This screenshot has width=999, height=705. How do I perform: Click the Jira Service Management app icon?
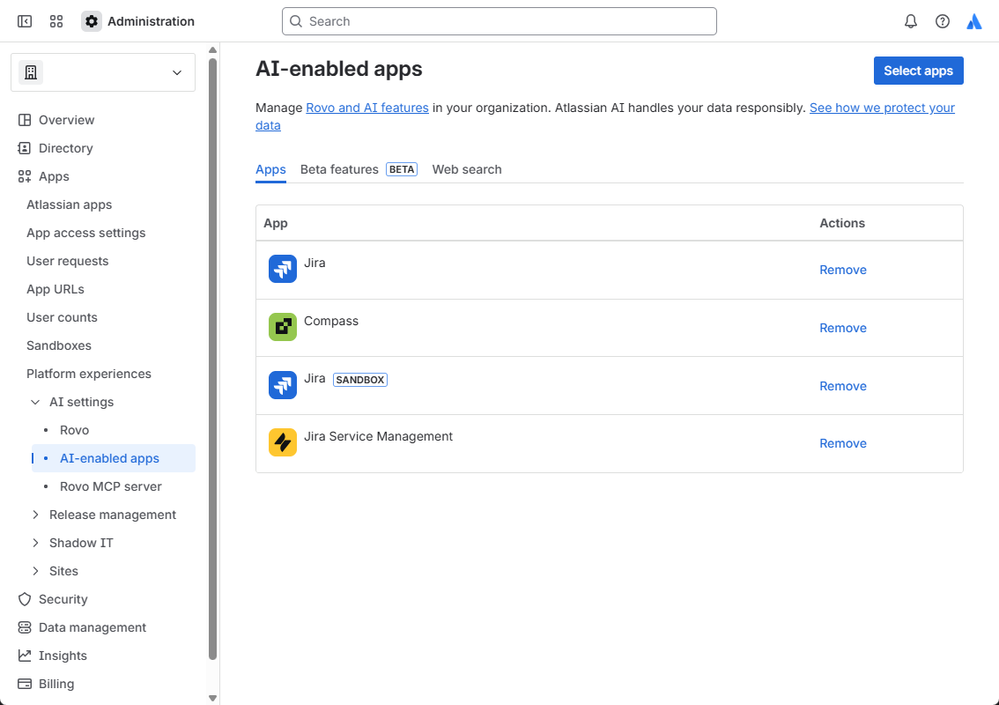[282, 442]
